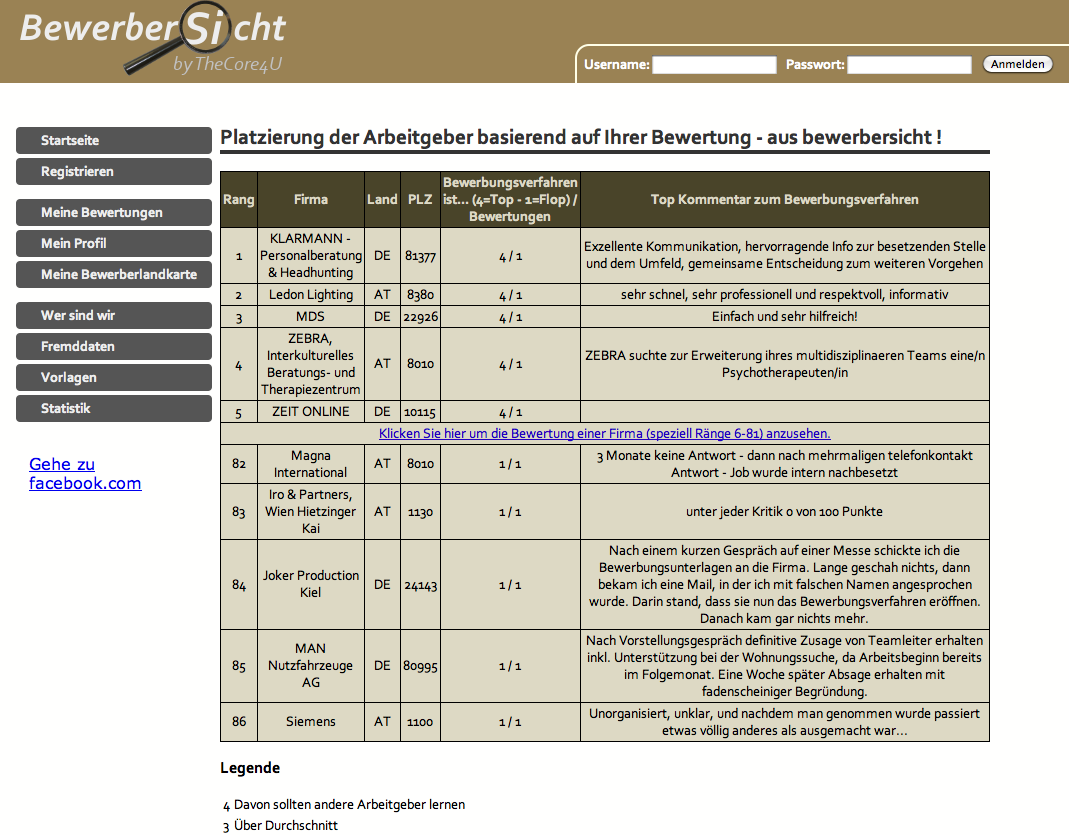Click link to view ratings for ranks 6-81

coord(605,434)
